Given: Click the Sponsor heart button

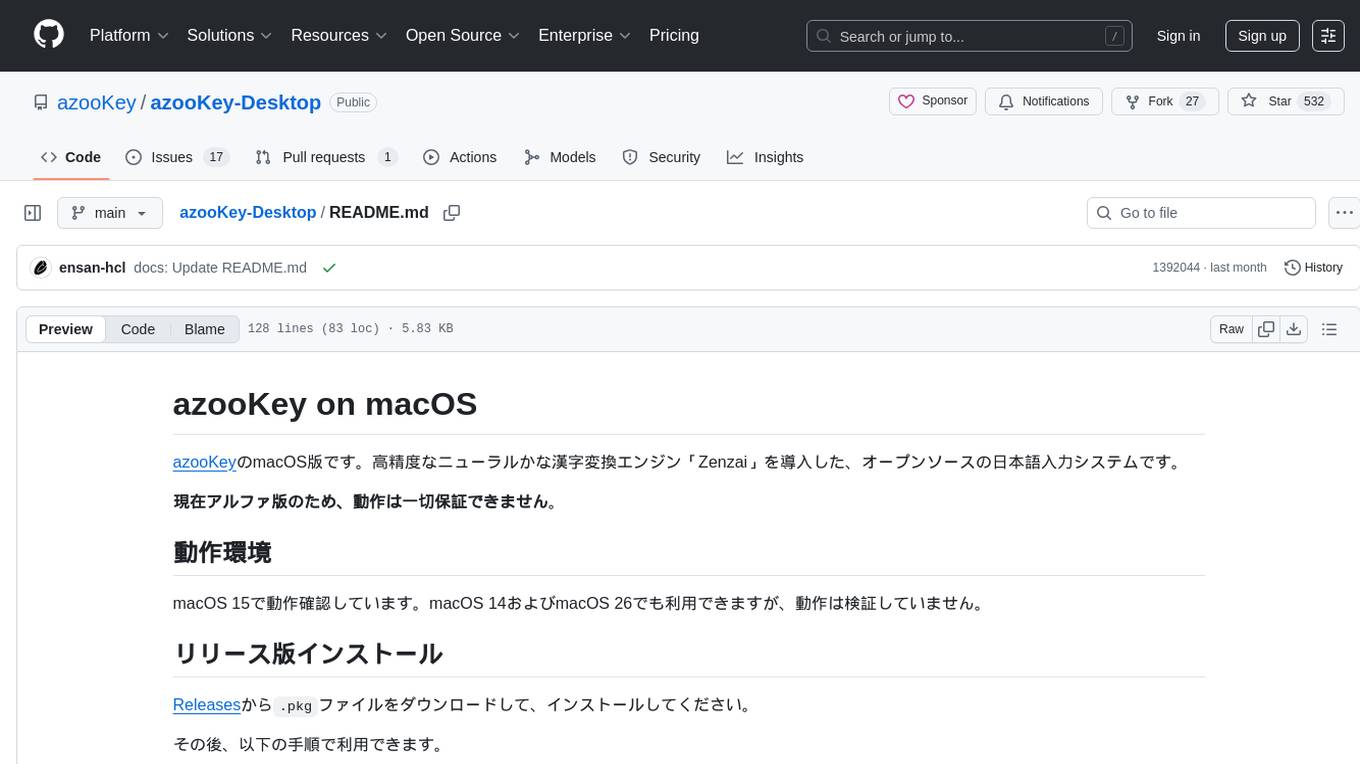Looking at the screenshot, I should click(933, 101).
